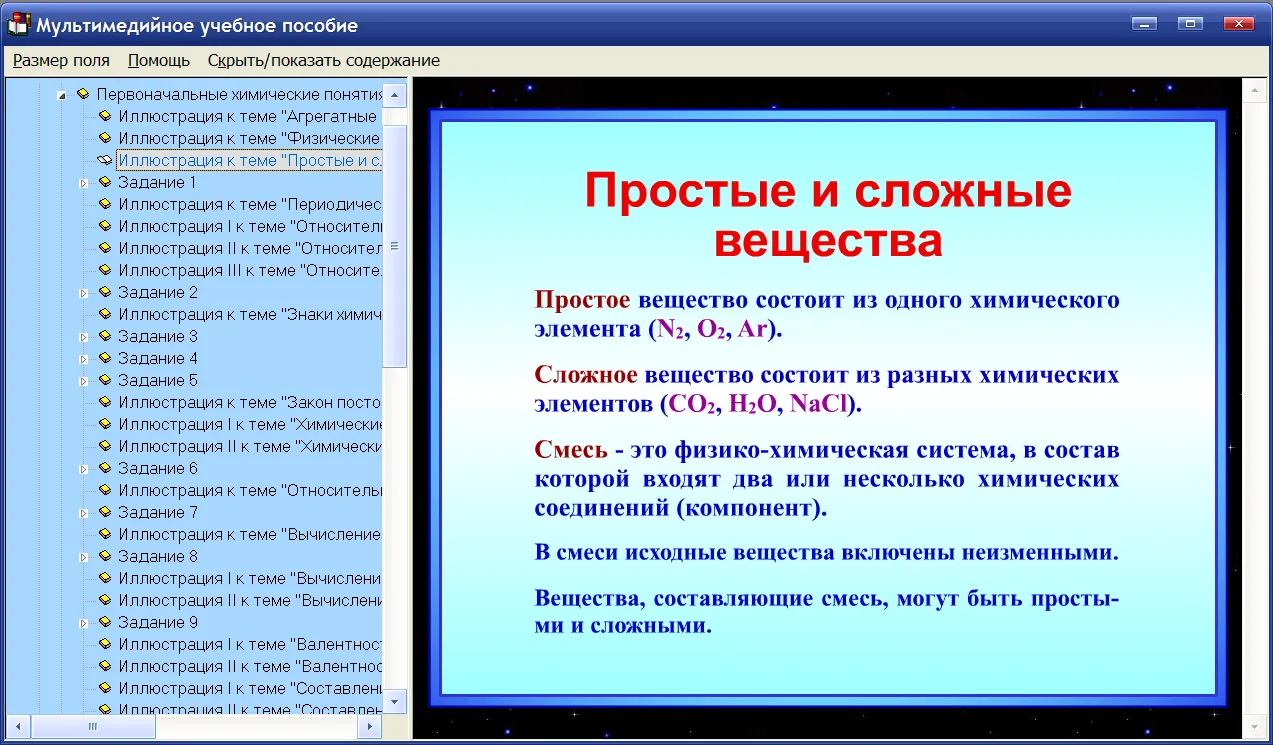Screen dimensions: 1273x745
Task: Click content pane scrollbar up arrow
Action: pos(1253,91)
